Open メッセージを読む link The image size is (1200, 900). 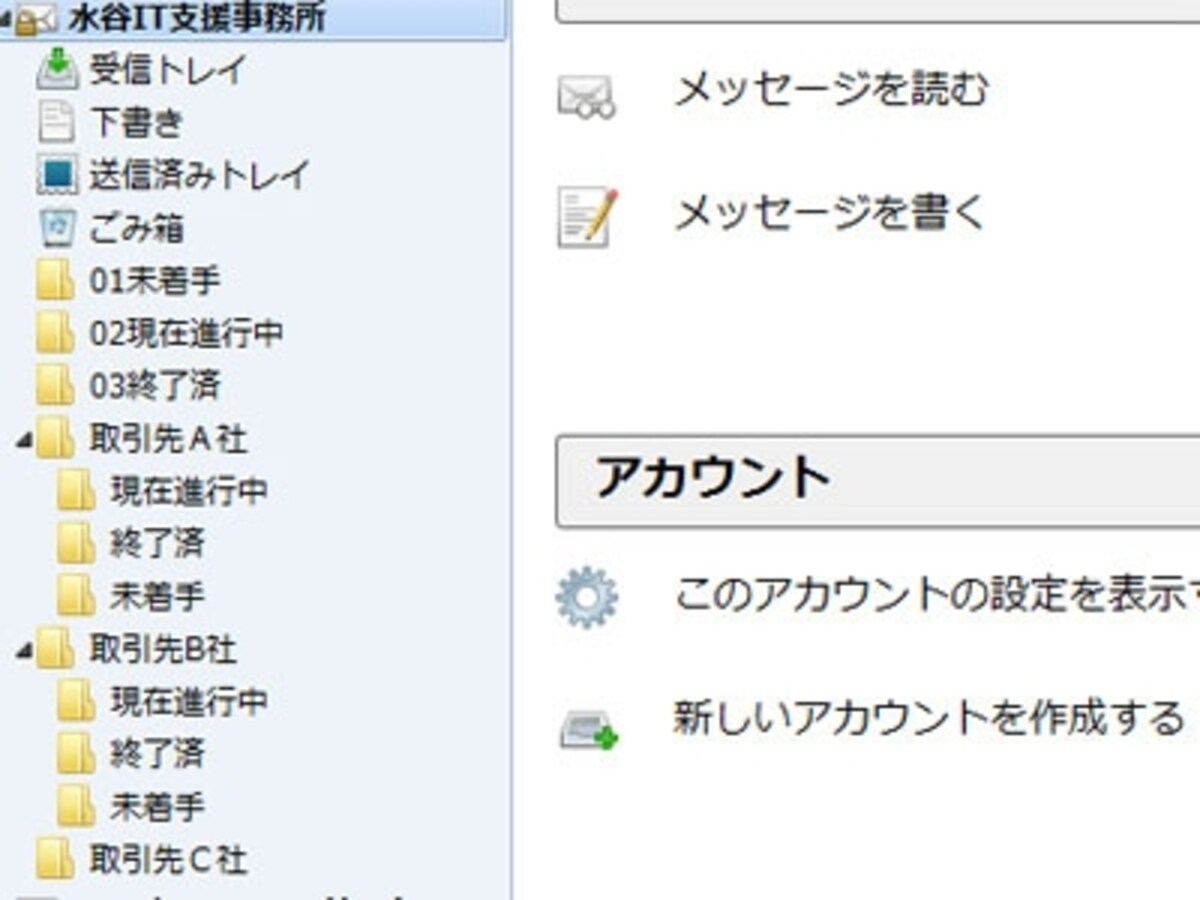pyautogui.click(x=831, y=89)
